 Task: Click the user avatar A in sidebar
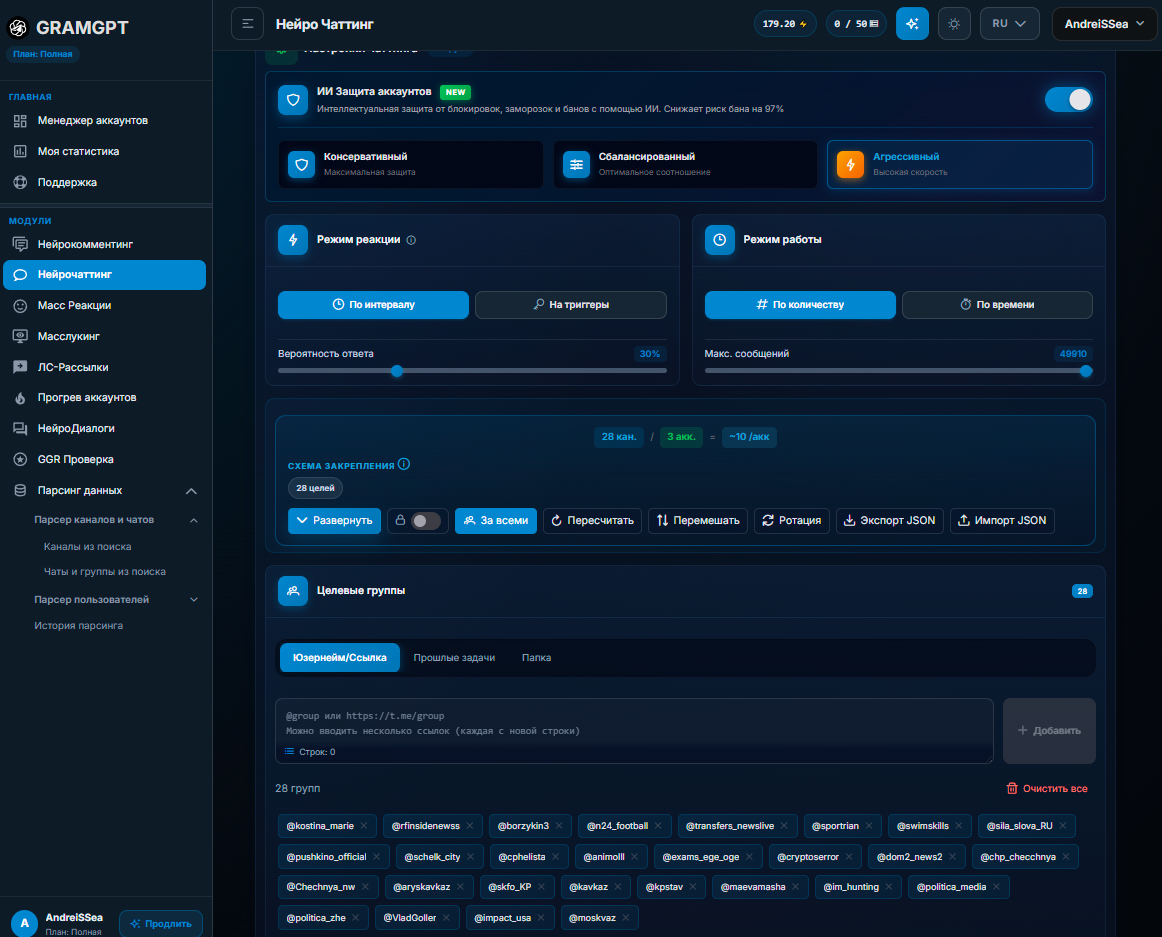pyautogui.click(x=24, y=923)
